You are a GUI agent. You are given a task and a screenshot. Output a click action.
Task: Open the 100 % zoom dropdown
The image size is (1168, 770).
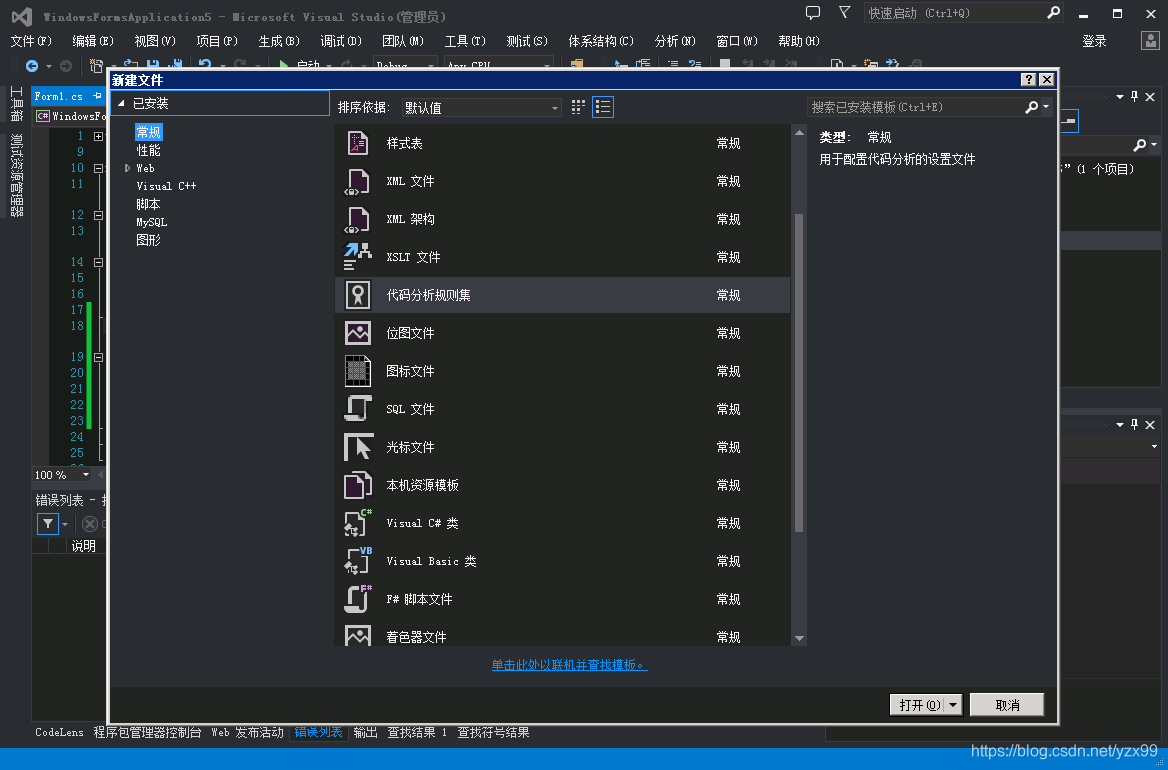click(86, 474)
